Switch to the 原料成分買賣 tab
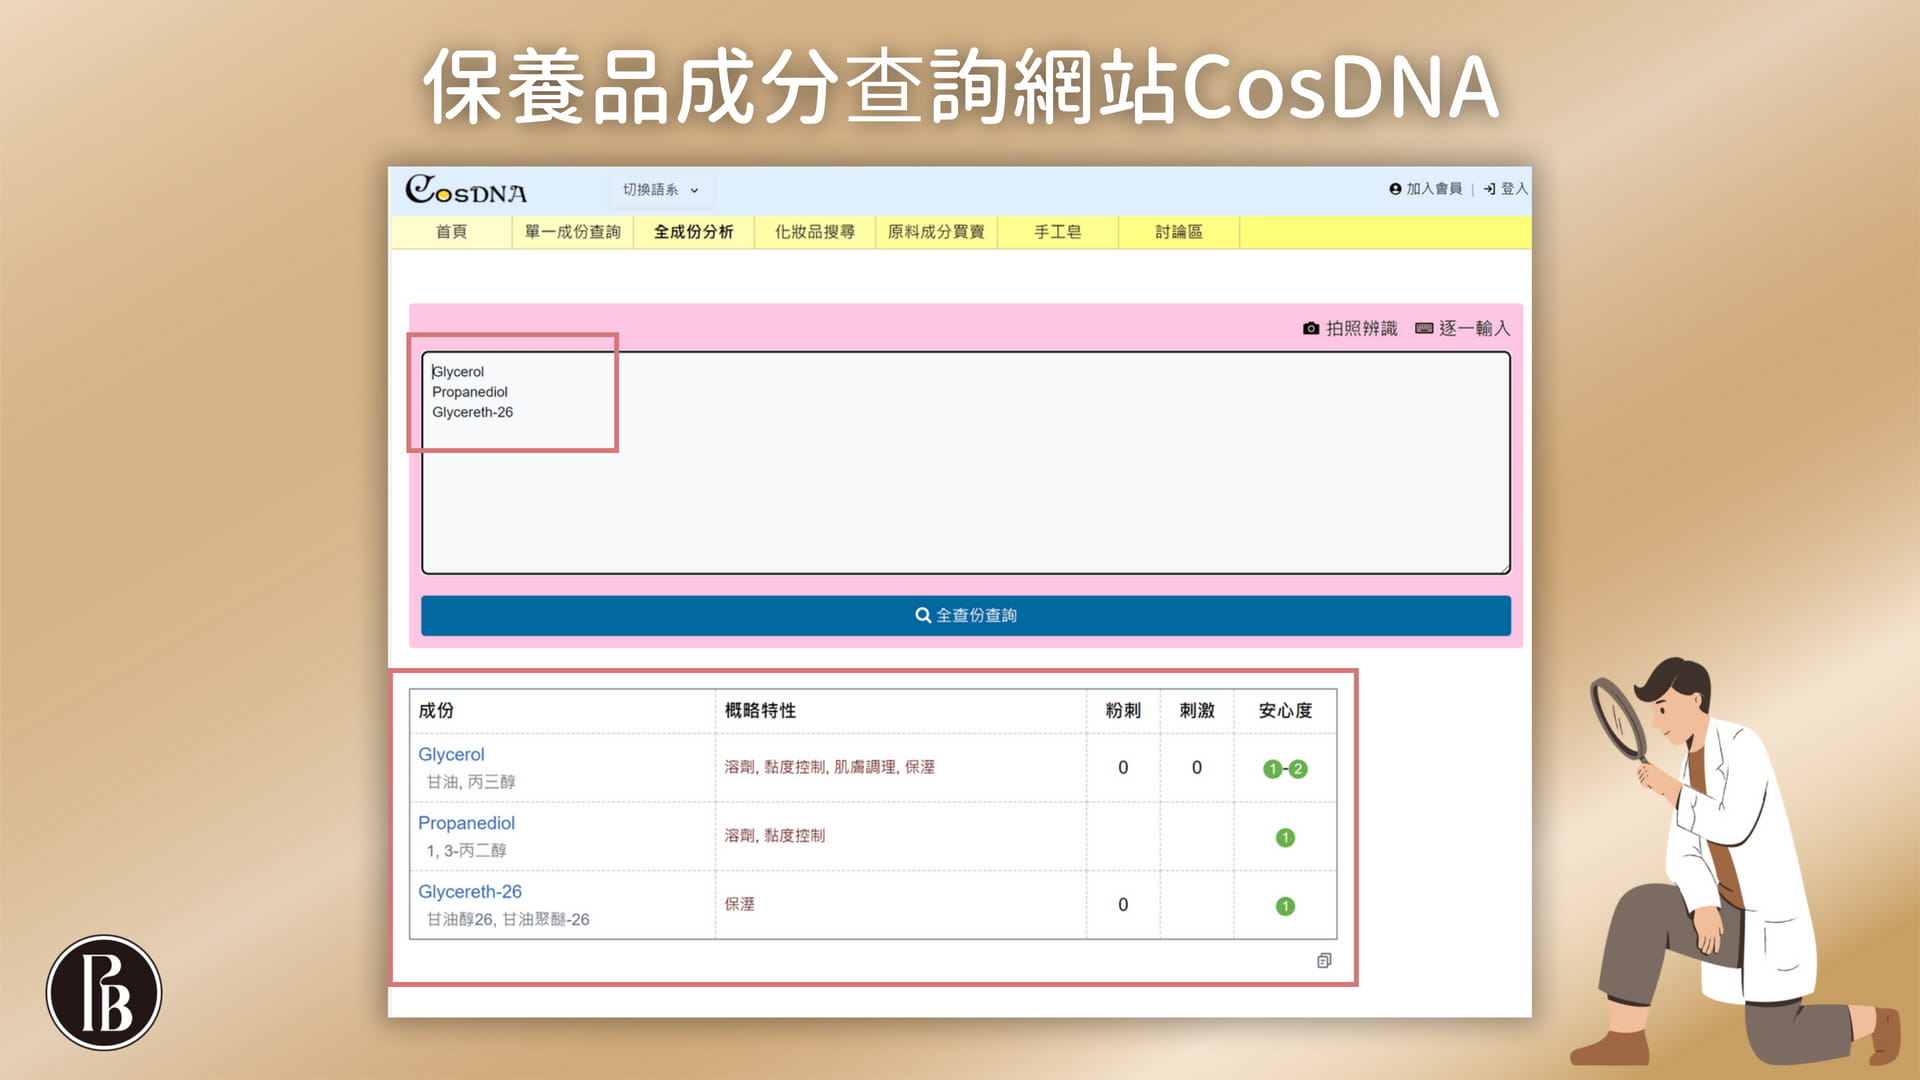1920x1080 pixels. pos(936,232)
